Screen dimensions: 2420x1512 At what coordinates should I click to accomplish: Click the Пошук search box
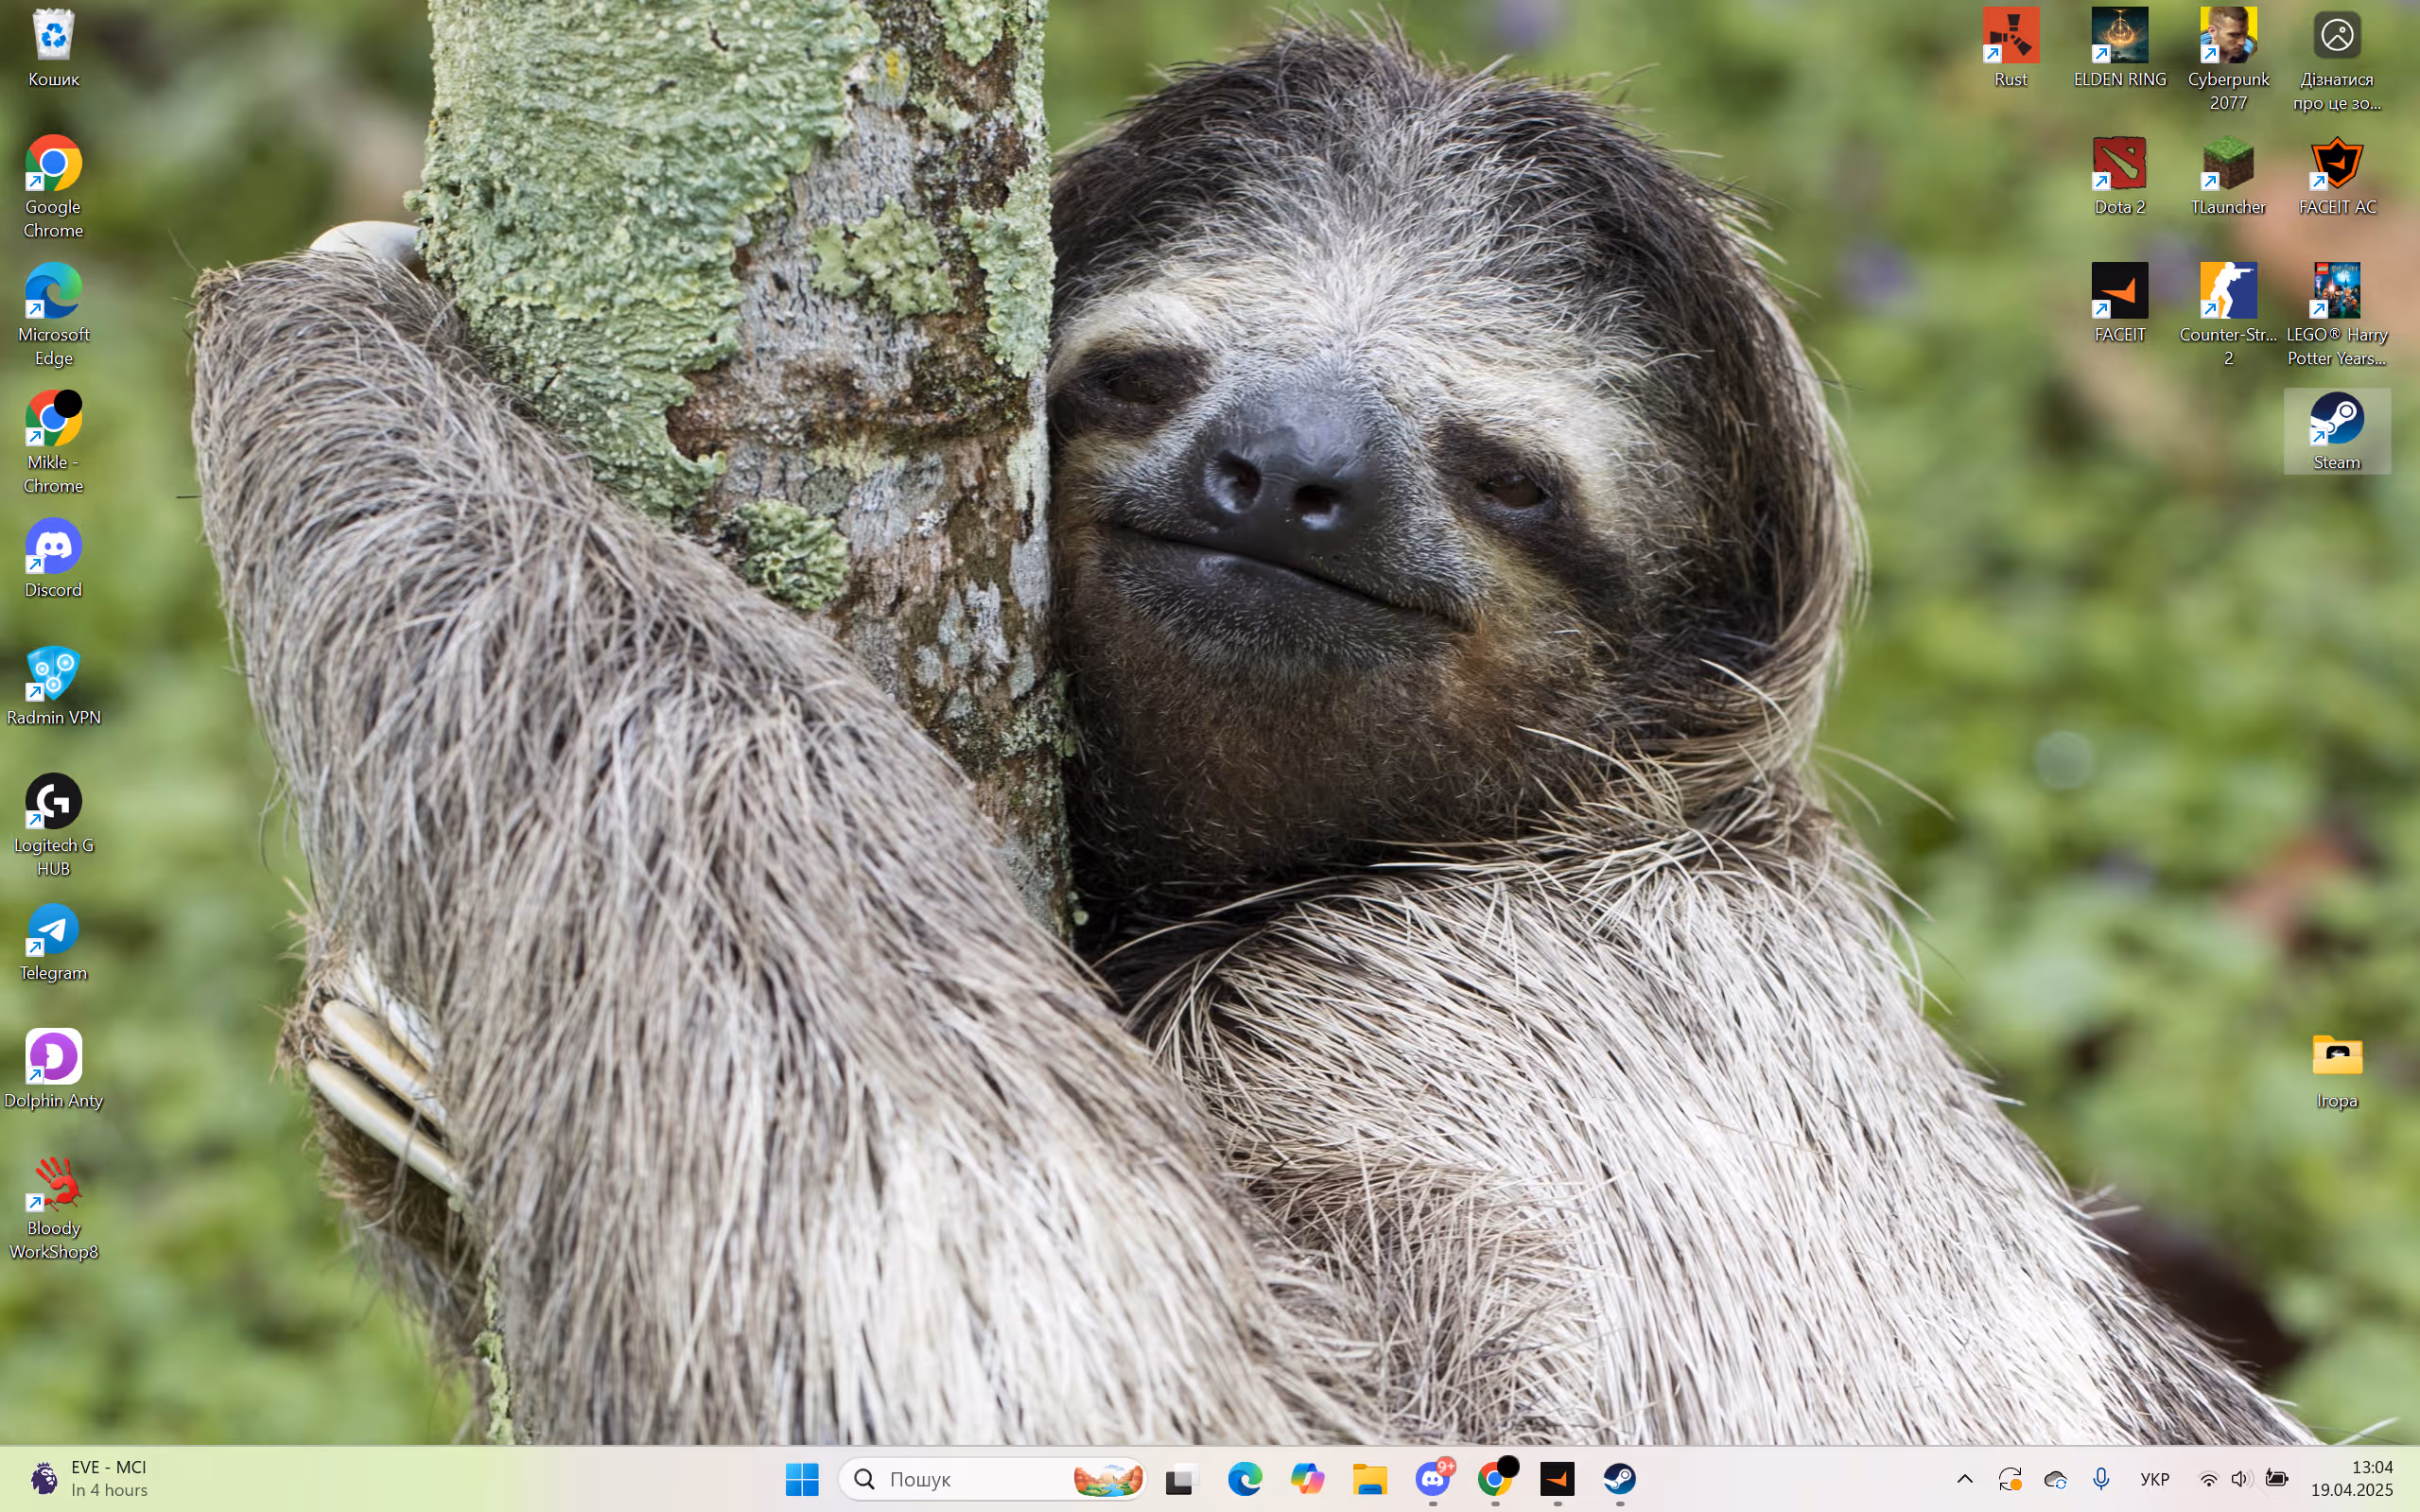click(993, 1478)
